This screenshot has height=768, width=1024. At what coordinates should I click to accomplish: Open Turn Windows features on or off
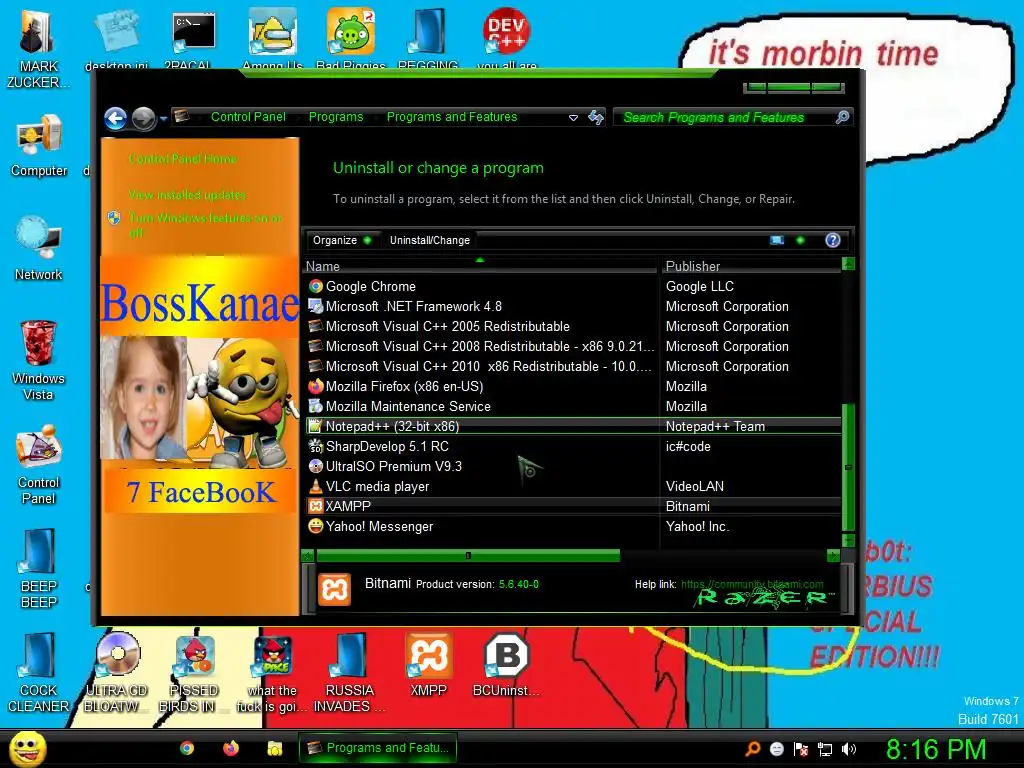point(205,225)
